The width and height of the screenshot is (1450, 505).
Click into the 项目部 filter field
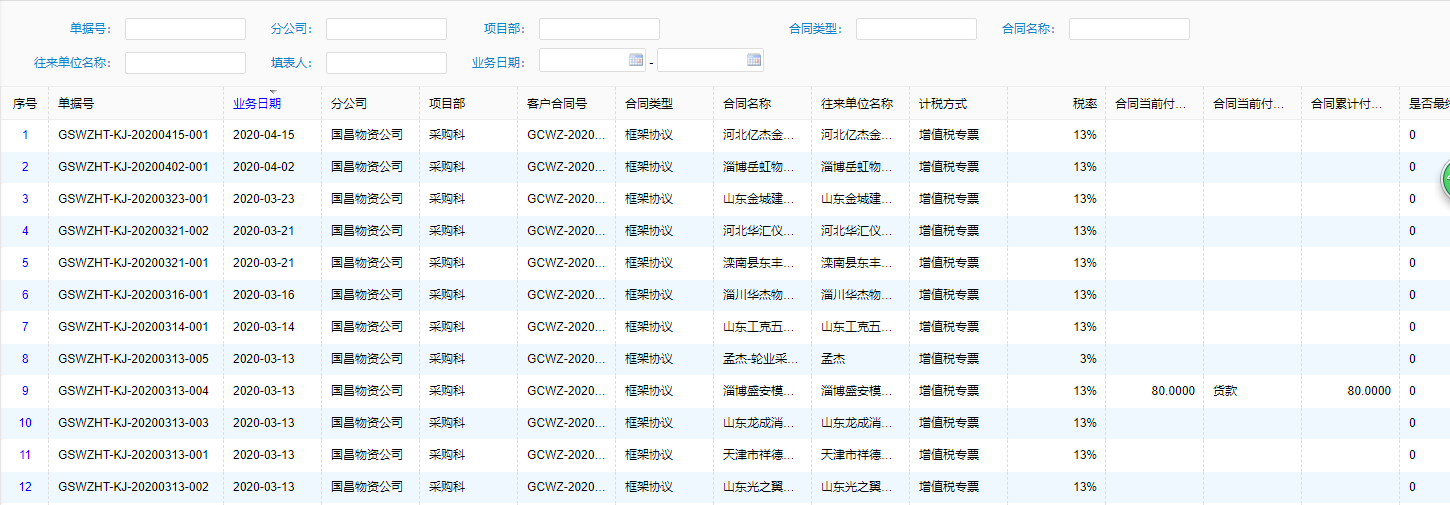(x=599, y=29)
